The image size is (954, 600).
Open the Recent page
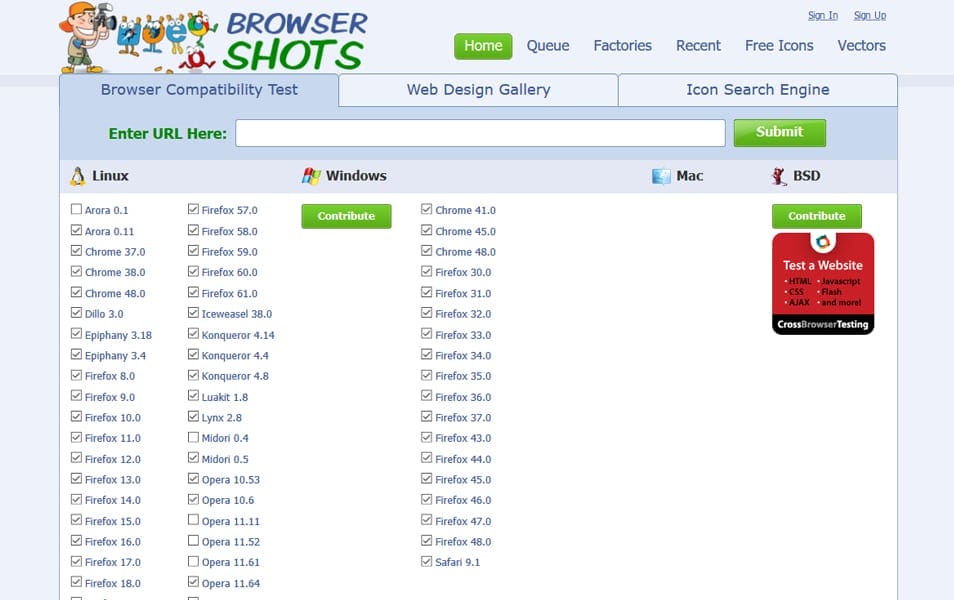698,46
